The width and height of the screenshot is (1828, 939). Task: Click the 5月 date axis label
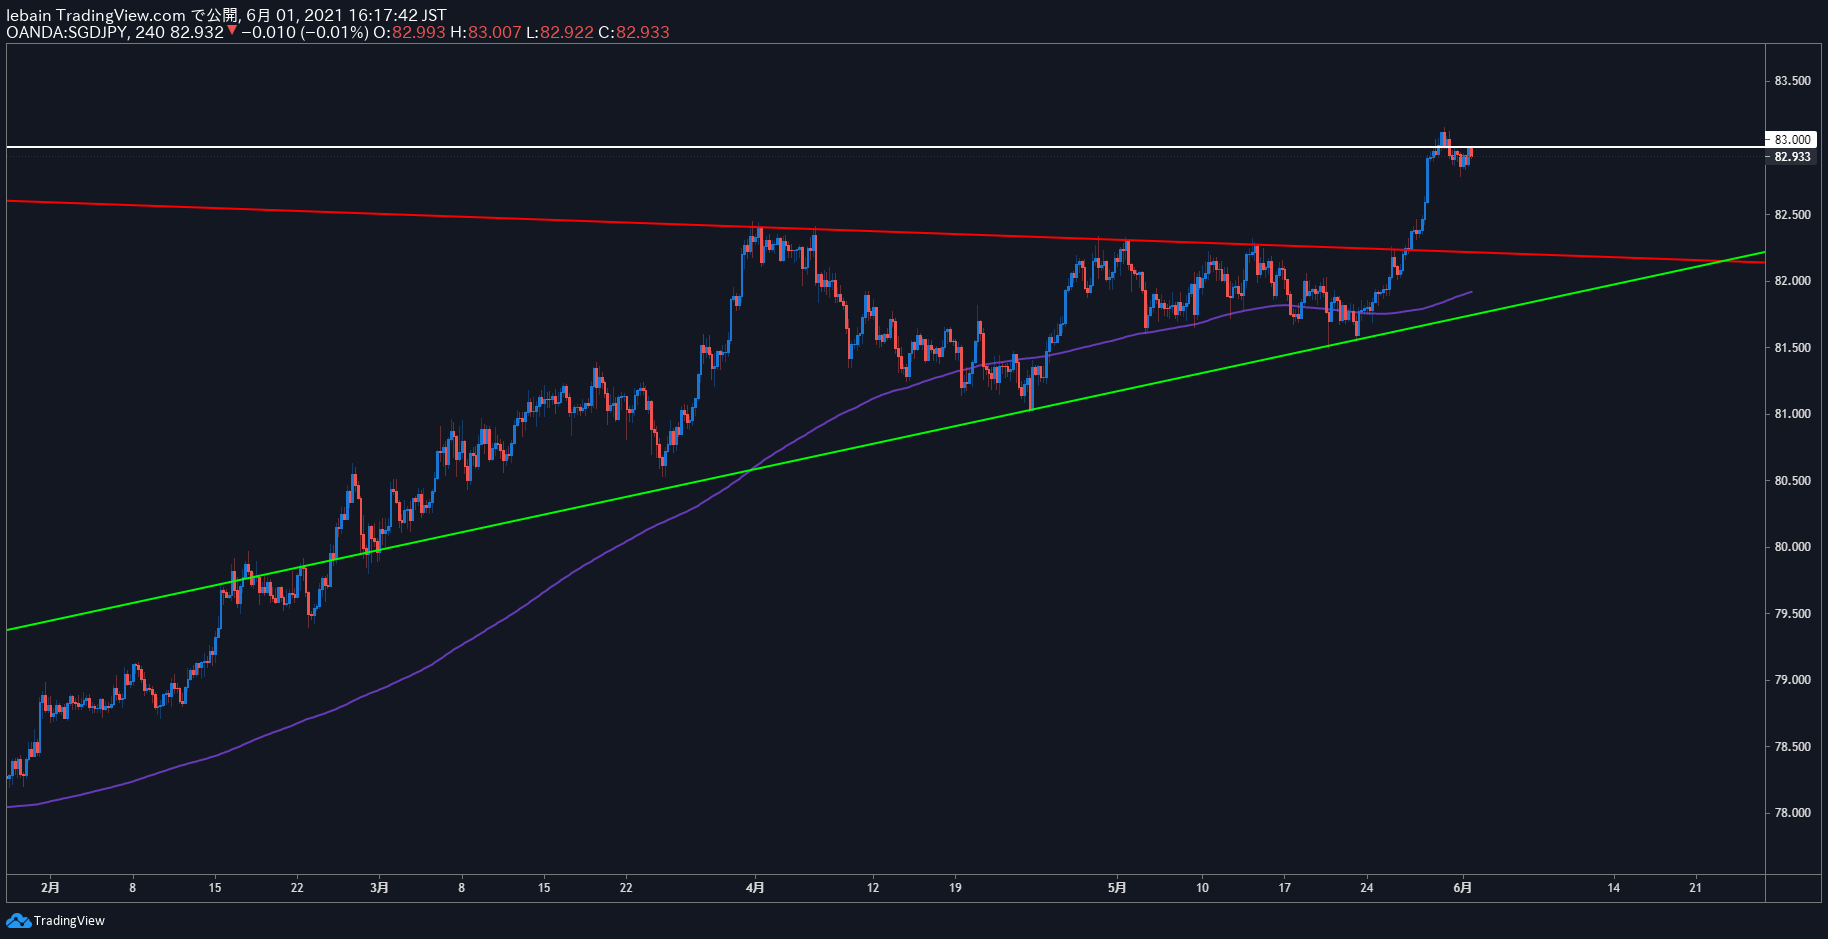coord(1118,887)
